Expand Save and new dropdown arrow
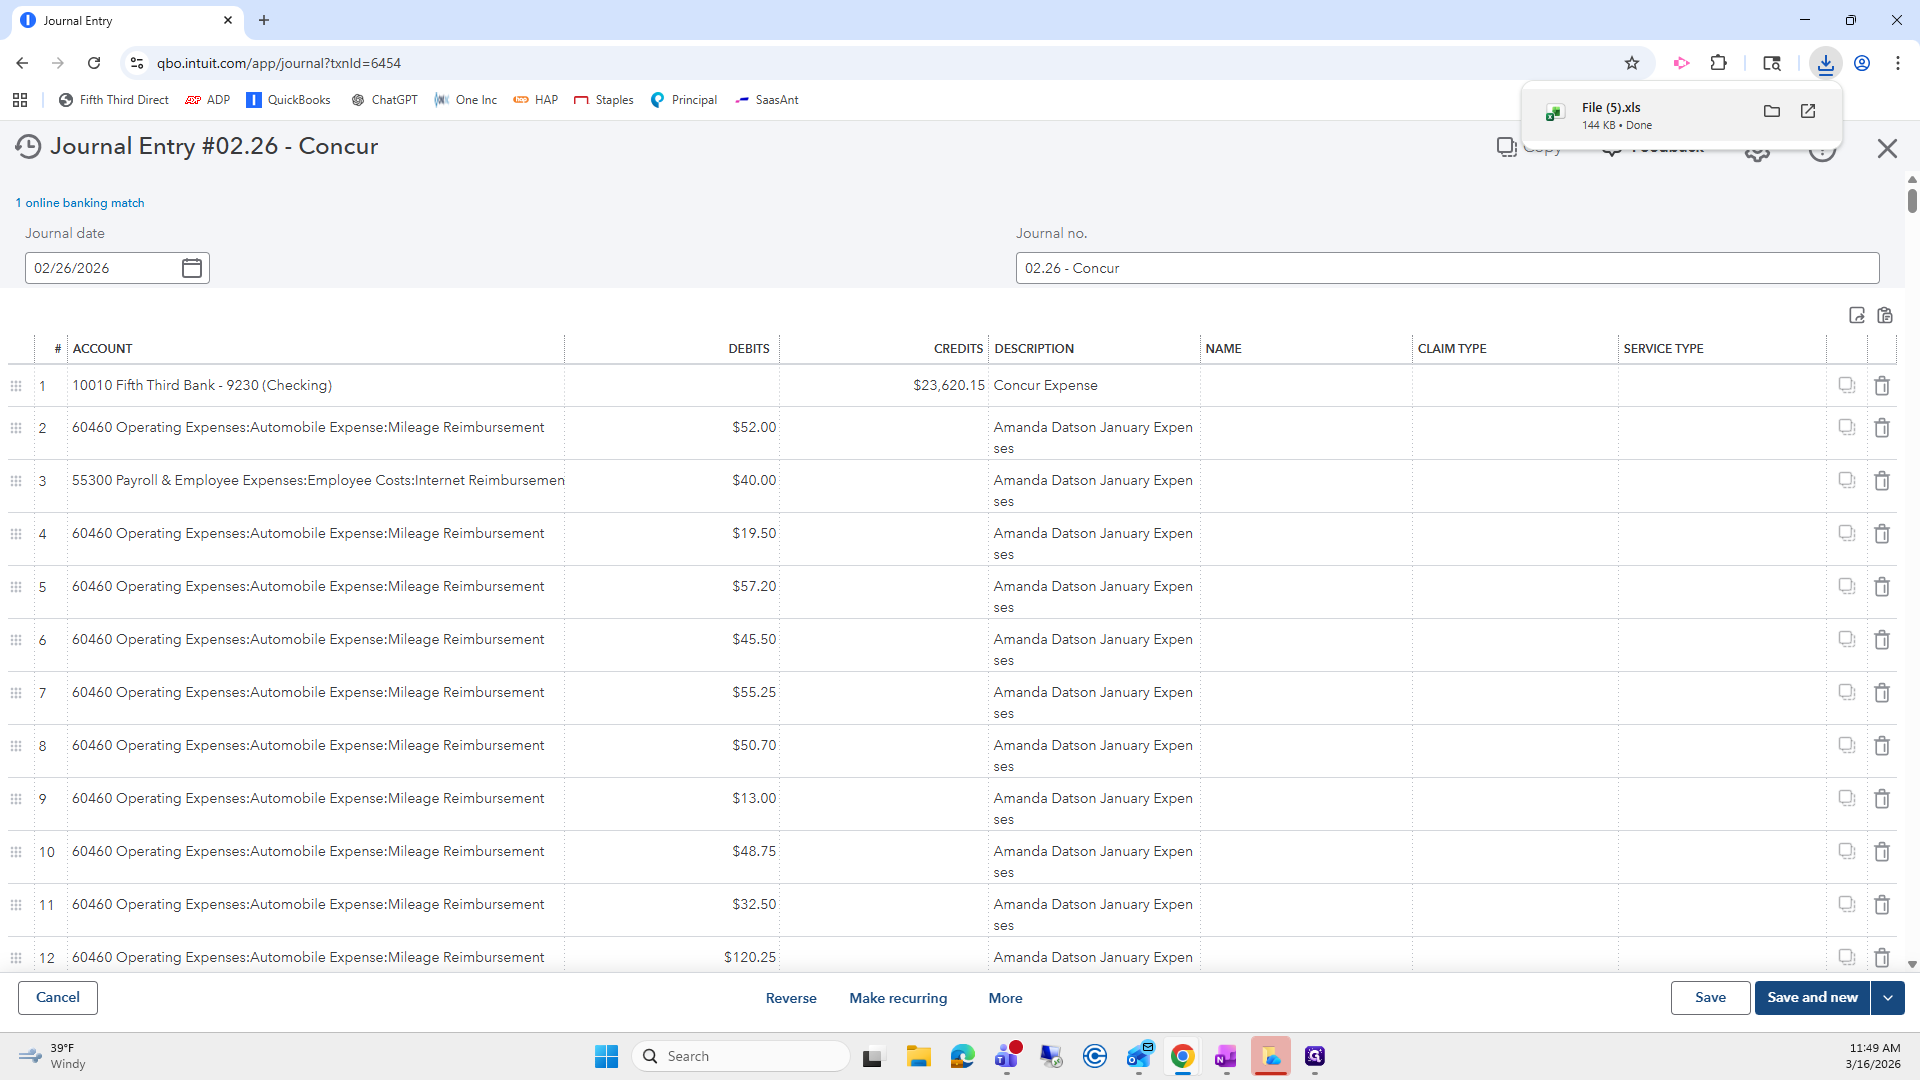Viewport: 1920px width, 1080px height. pos(1888,998)
